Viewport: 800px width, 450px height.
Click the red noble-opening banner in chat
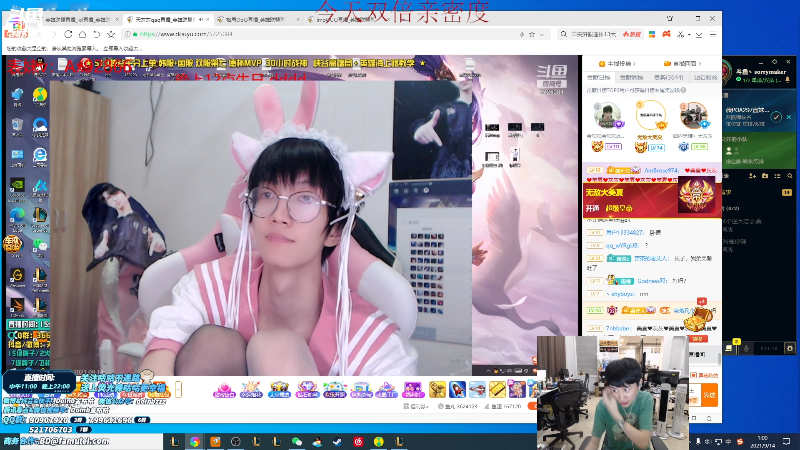coord(652,200)
